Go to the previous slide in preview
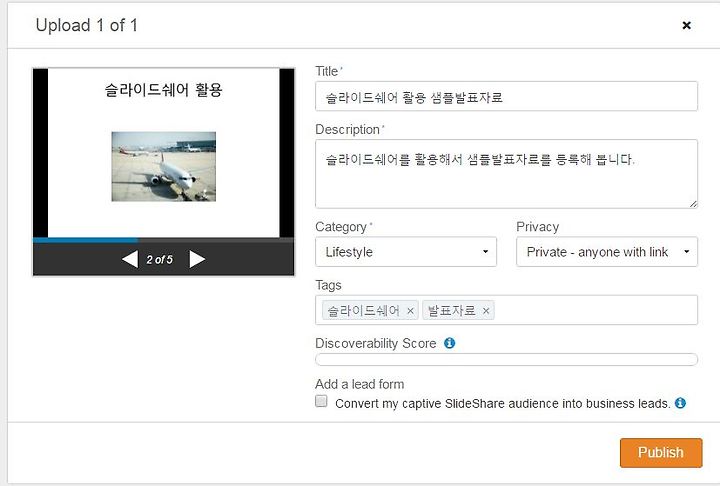Image resolution: width=720 pixels, height=486 pixels. 130,259
